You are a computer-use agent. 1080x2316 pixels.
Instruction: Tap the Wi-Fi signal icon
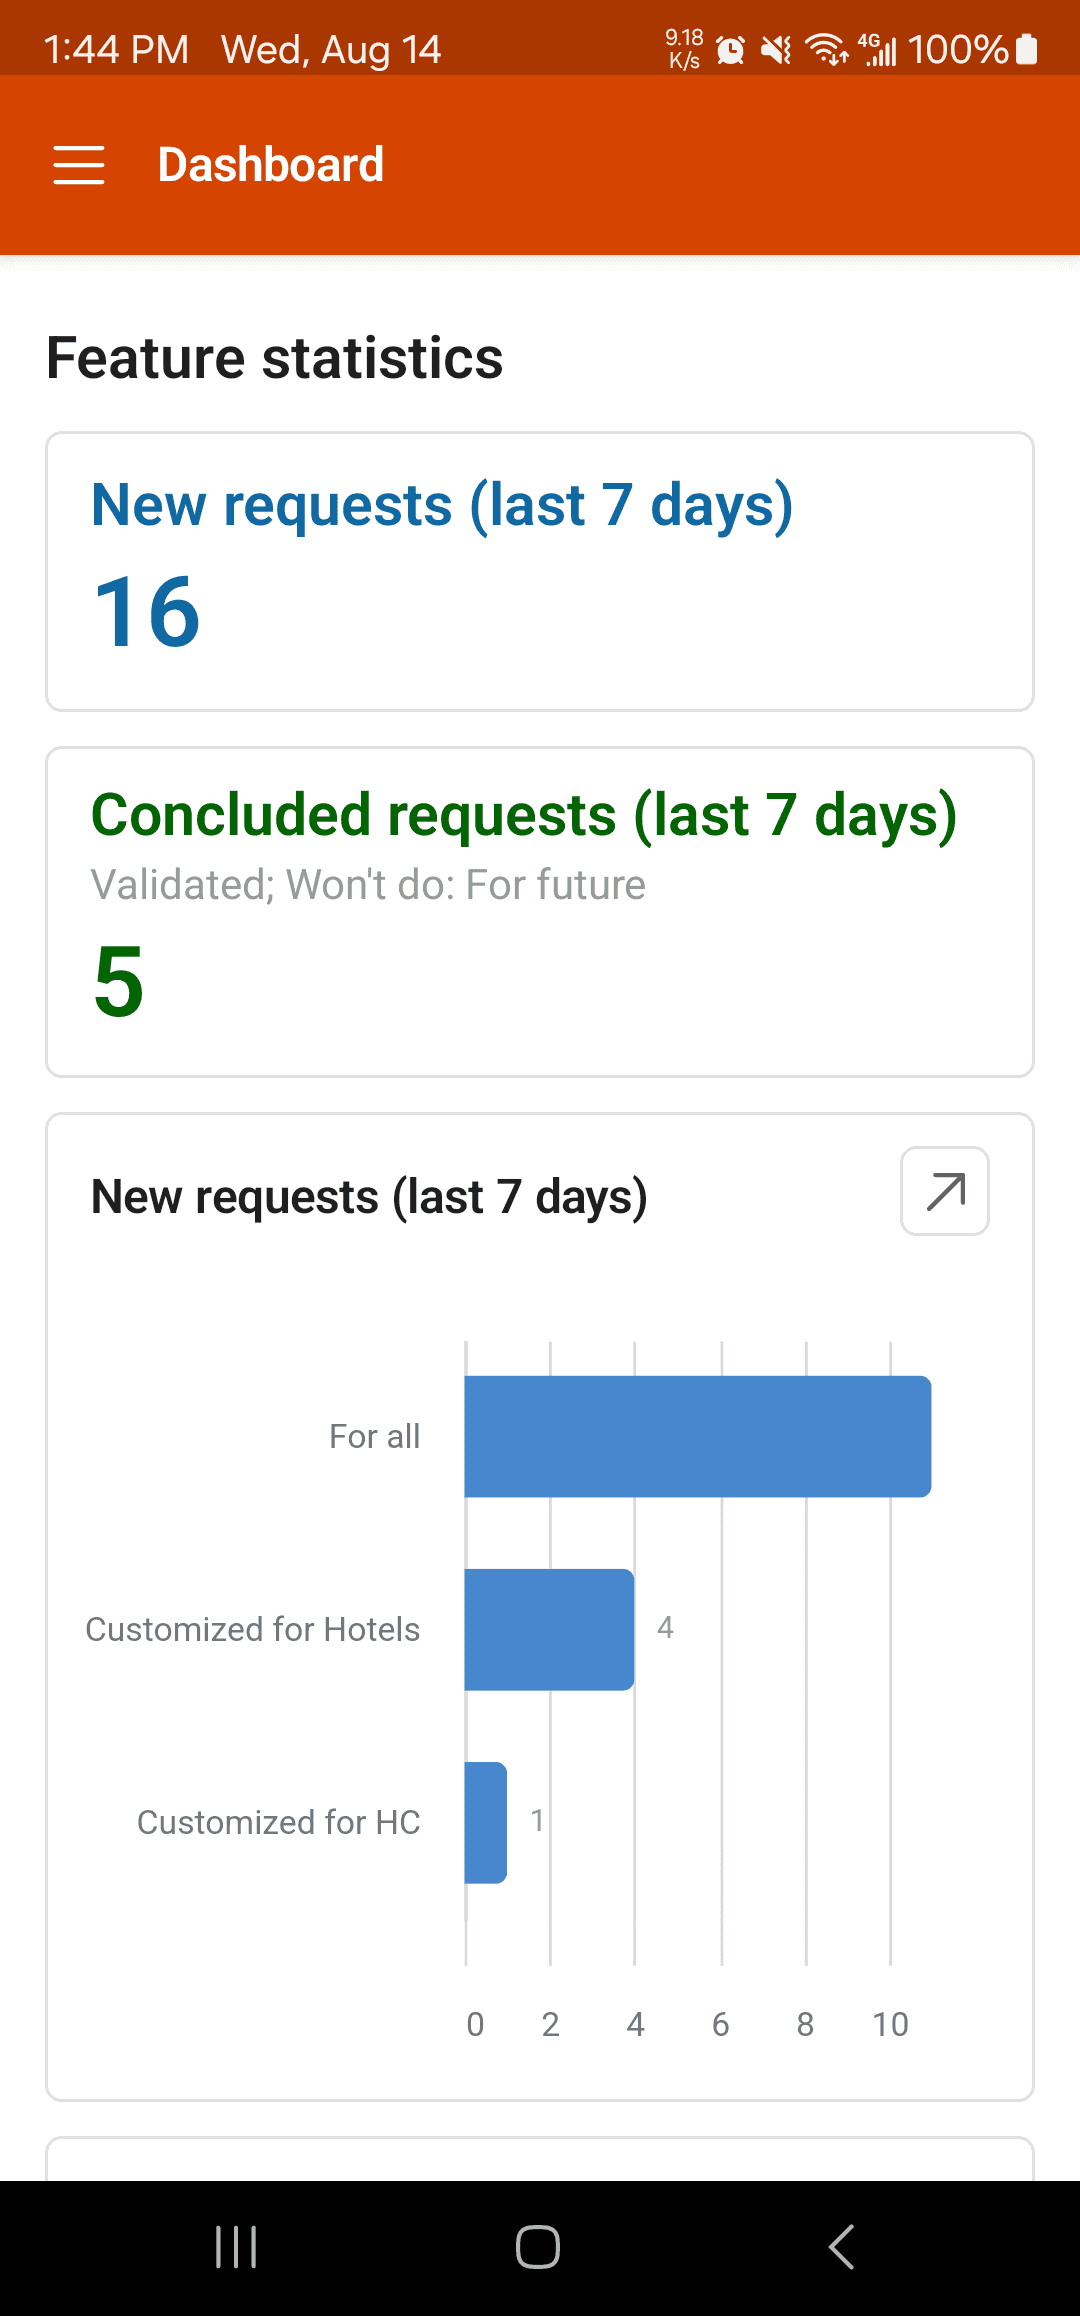pyautogui.click(x=826, y=49)
